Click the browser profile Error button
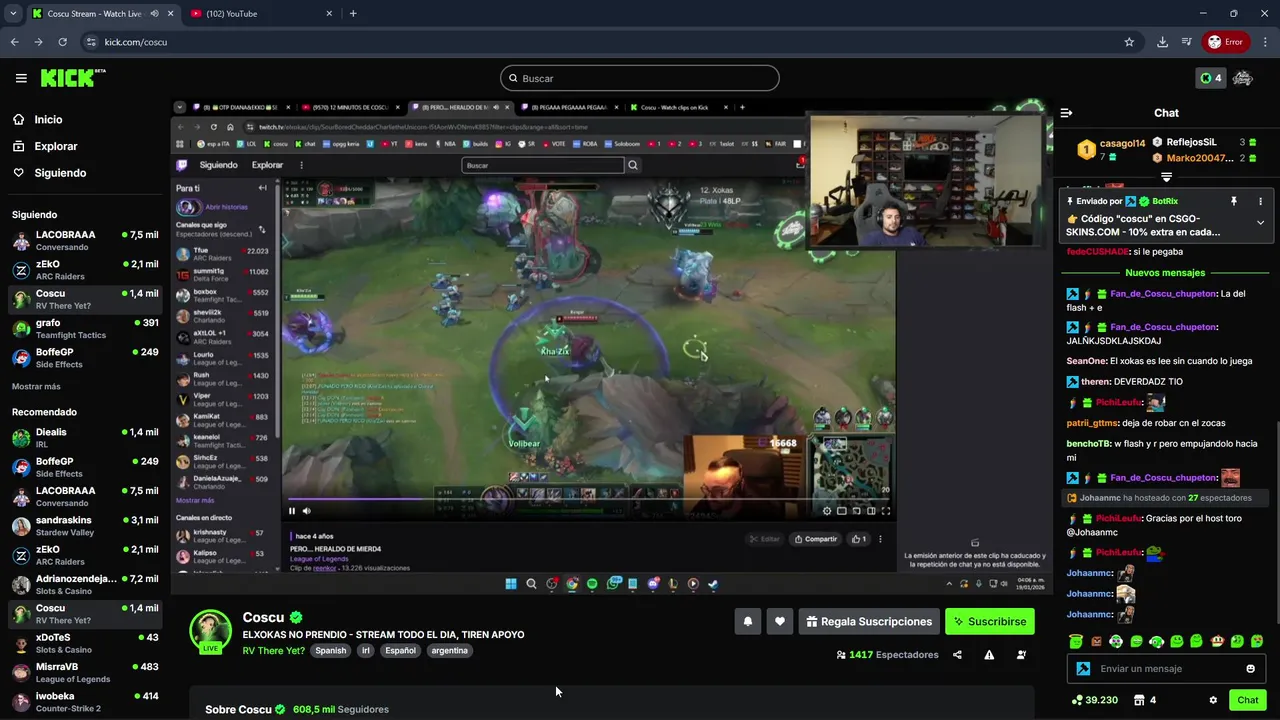1280x720 pixels. click(x=1225, y=42)
